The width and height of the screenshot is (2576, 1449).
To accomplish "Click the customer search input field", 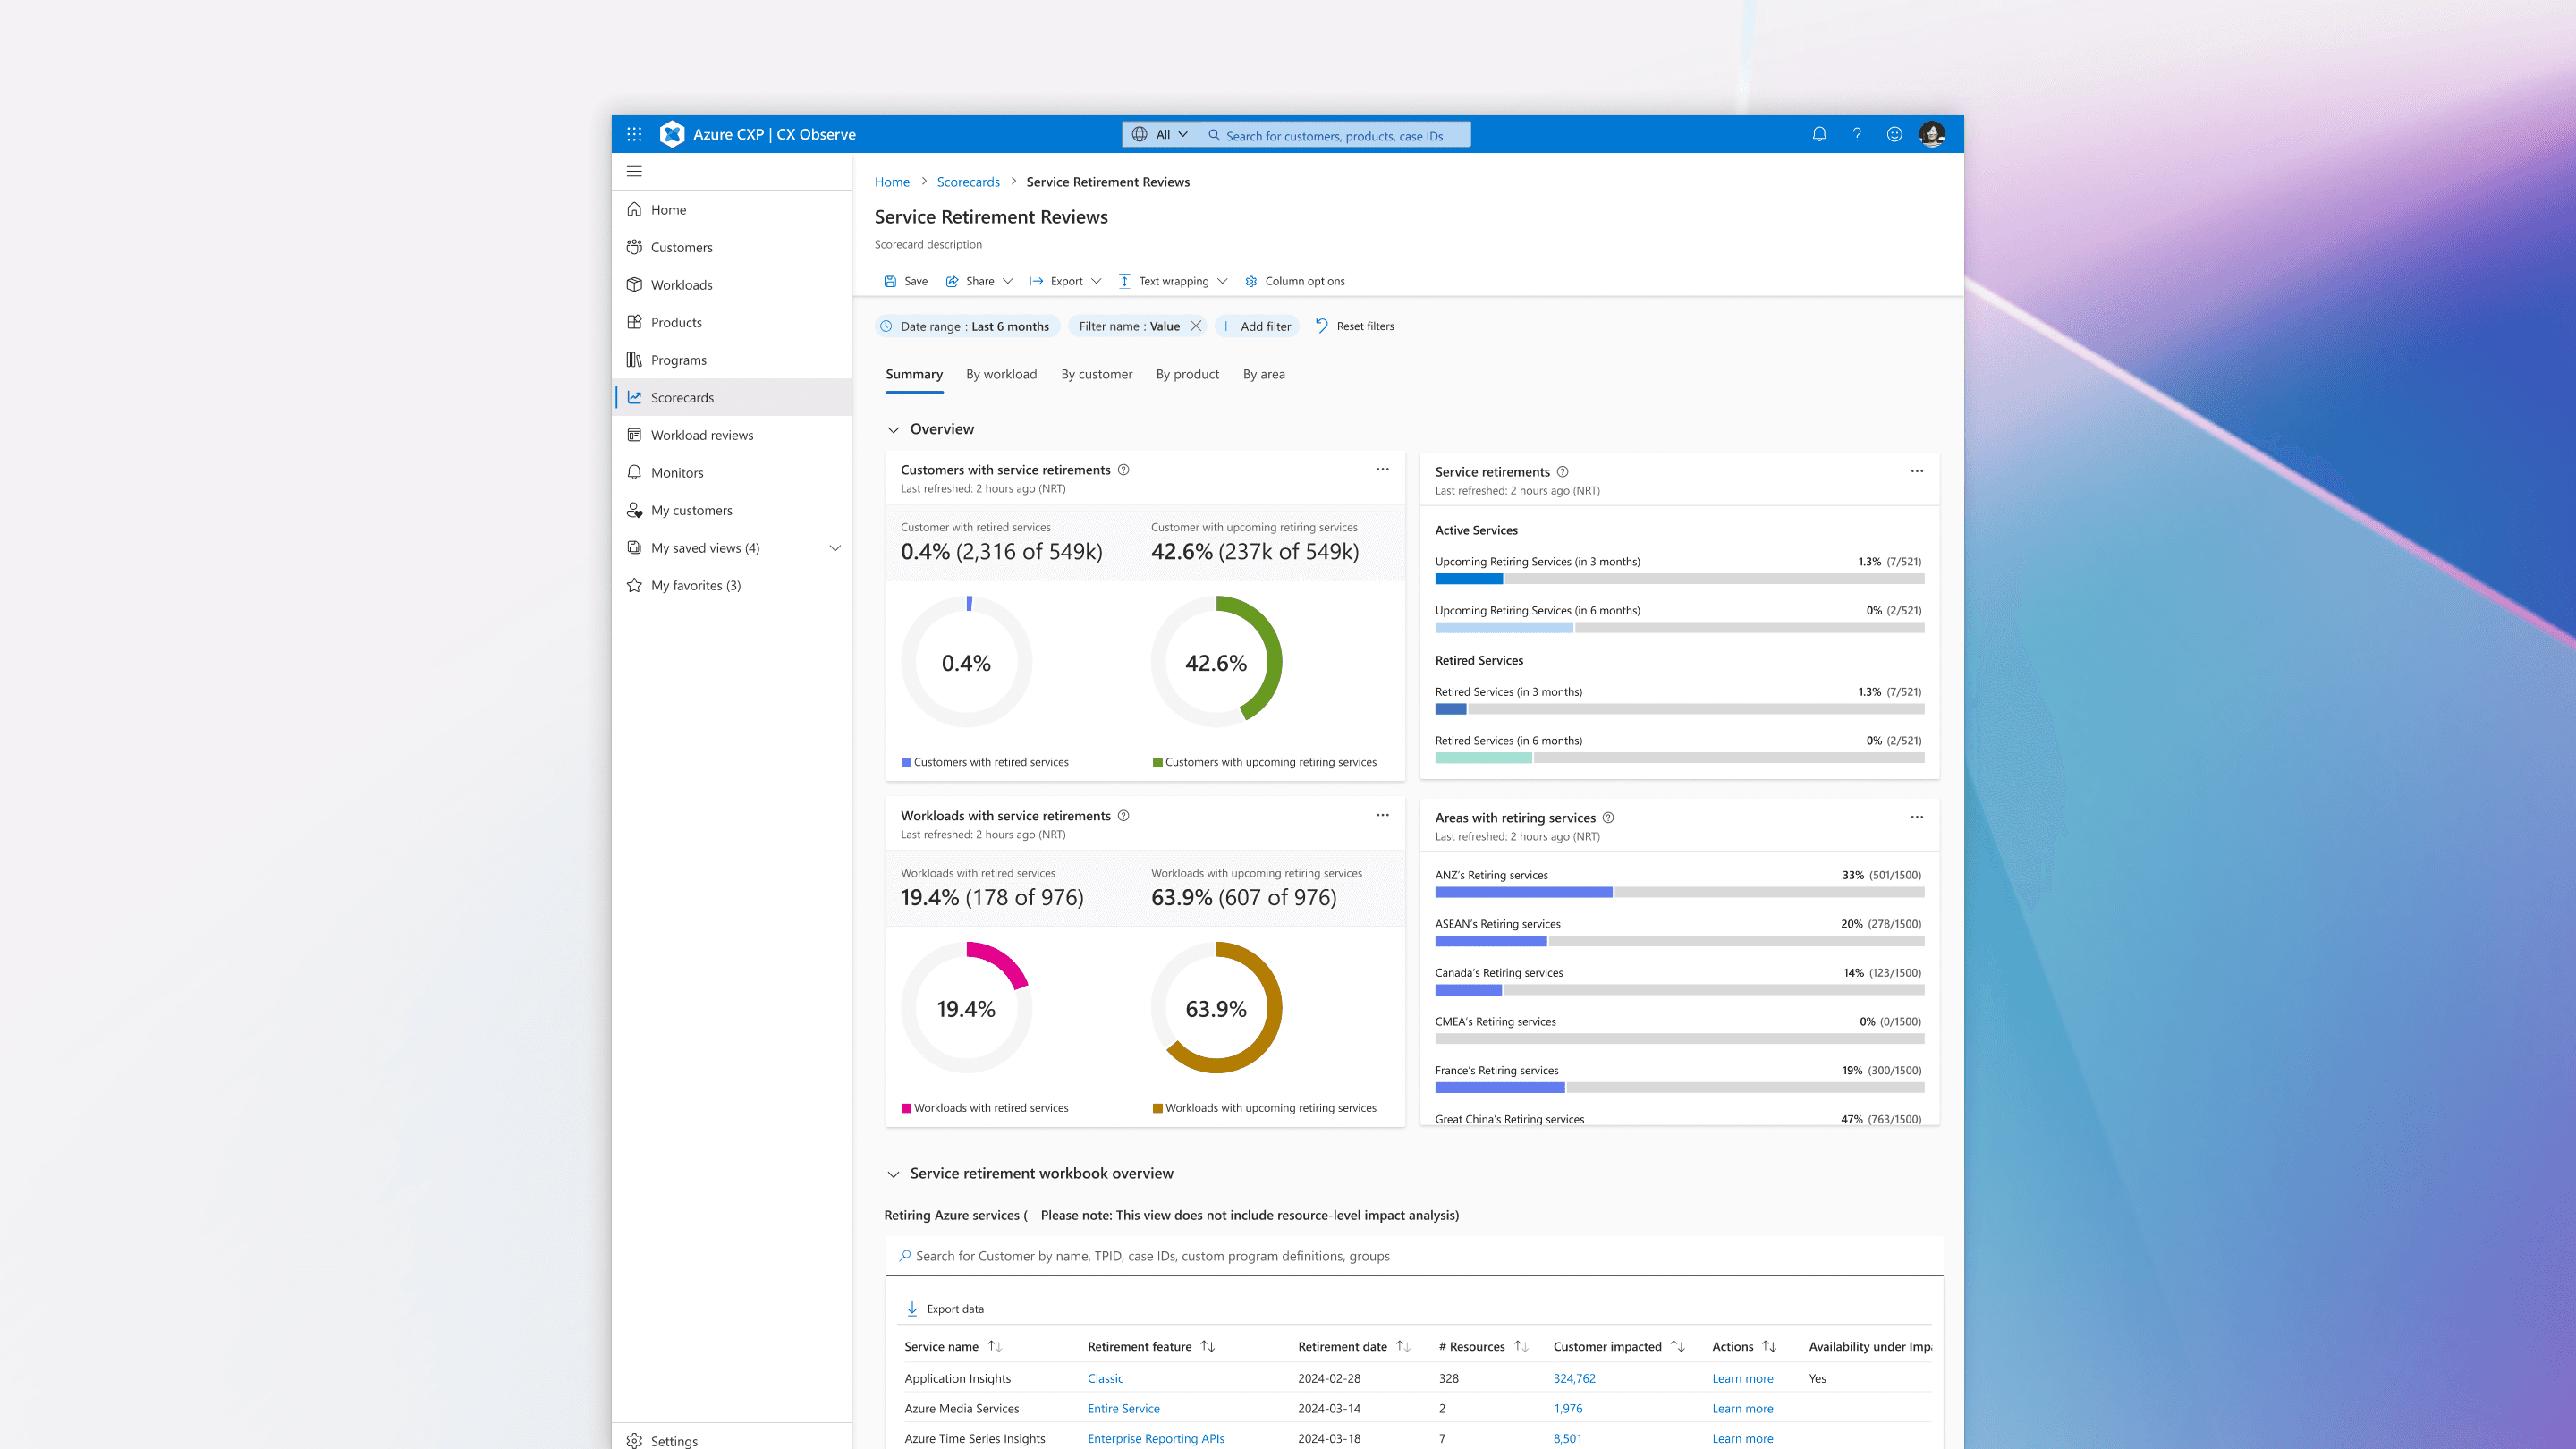I will click(x=1400, y=1256).
